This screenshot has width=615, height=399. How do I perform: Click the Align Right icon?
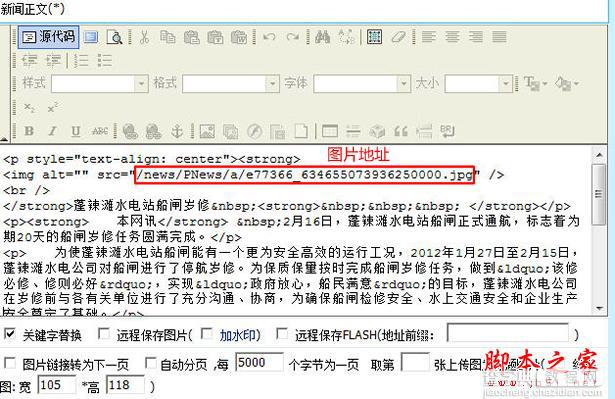click(x=475, y=37)
